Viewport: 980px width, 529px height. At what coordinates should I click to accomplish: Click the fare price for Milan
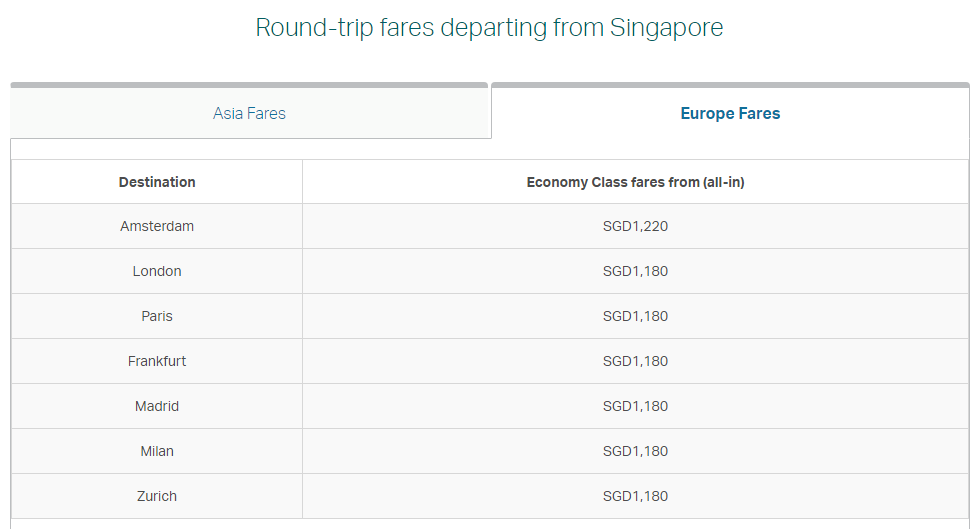[635, 451]
